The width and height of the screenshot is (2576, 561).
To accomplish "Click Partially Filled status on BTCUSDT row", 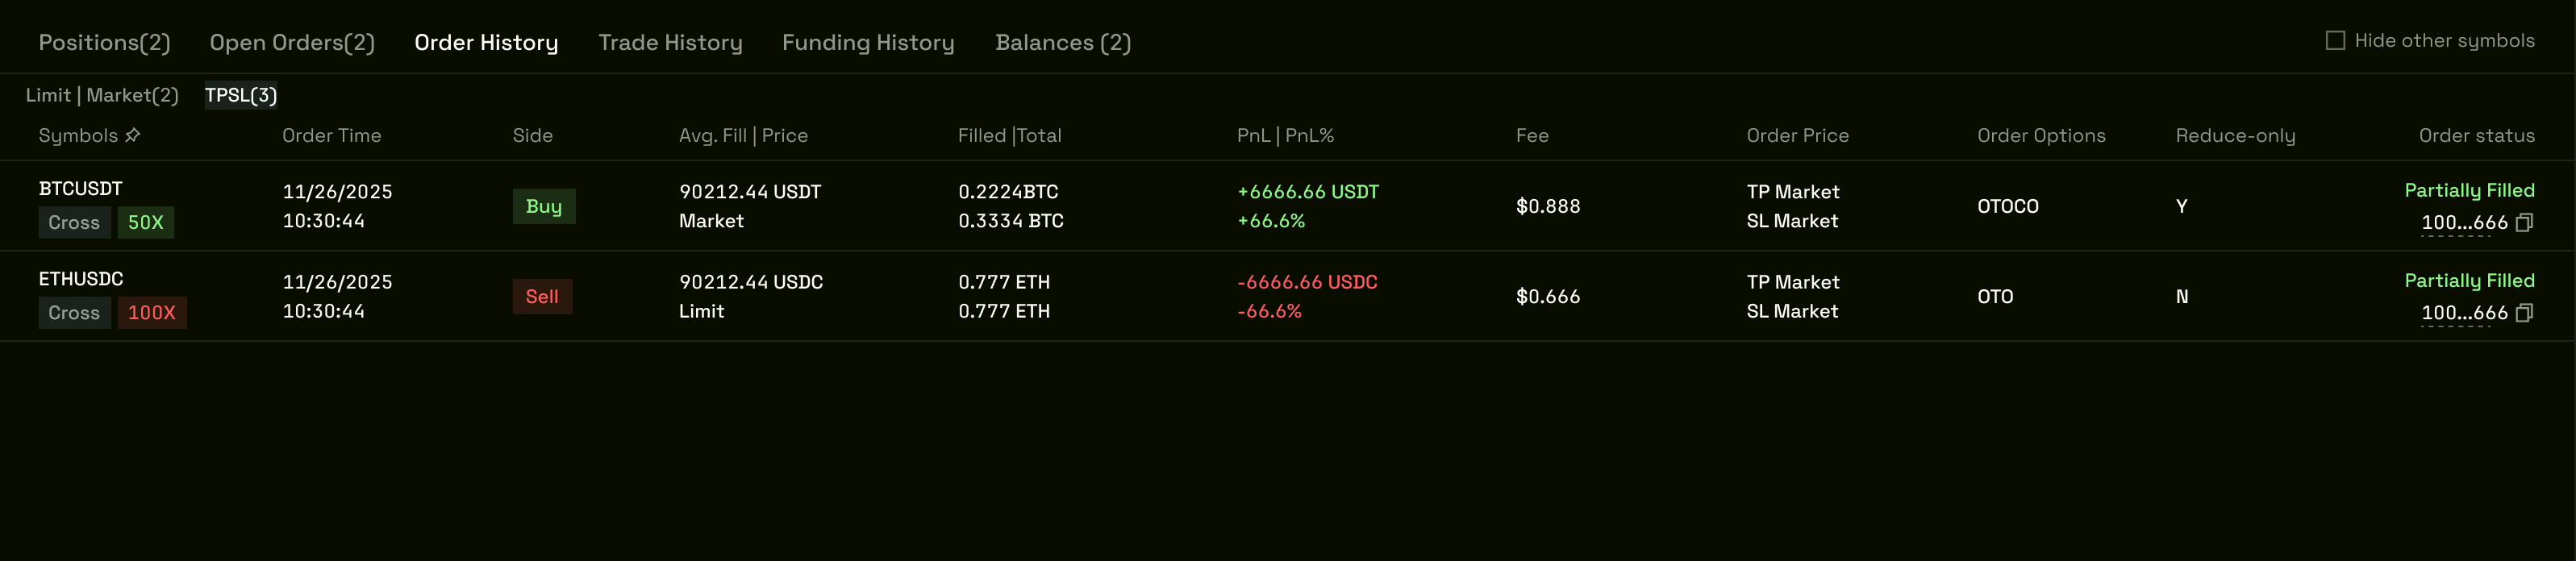I will 2472,190.
